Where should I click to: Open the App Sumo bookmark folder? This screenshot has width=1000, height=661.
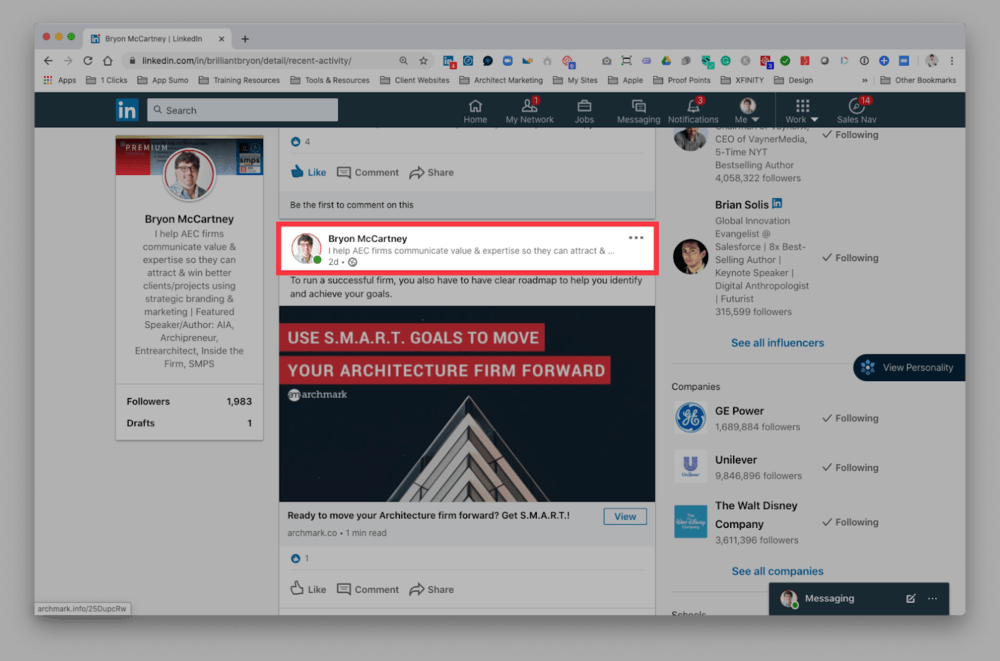(x=163, y=80)
